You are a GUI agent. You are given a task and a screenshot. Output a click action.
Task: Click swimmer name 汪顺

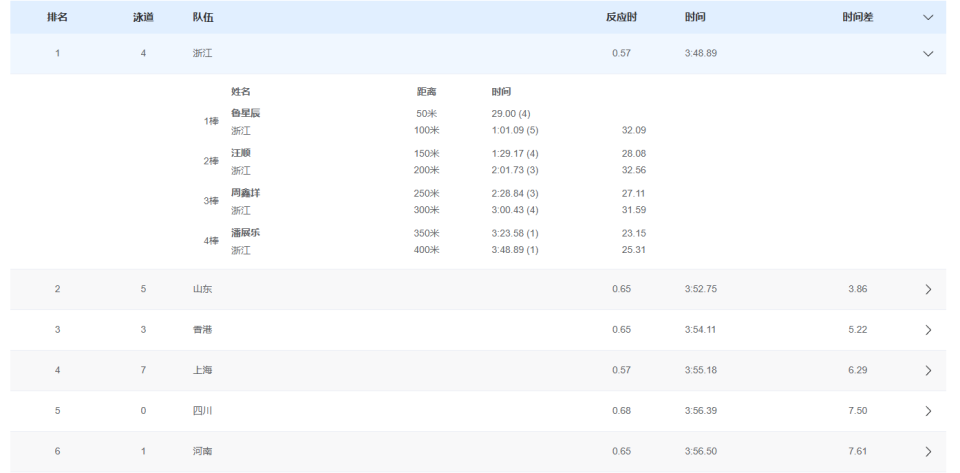click(241, 153)
